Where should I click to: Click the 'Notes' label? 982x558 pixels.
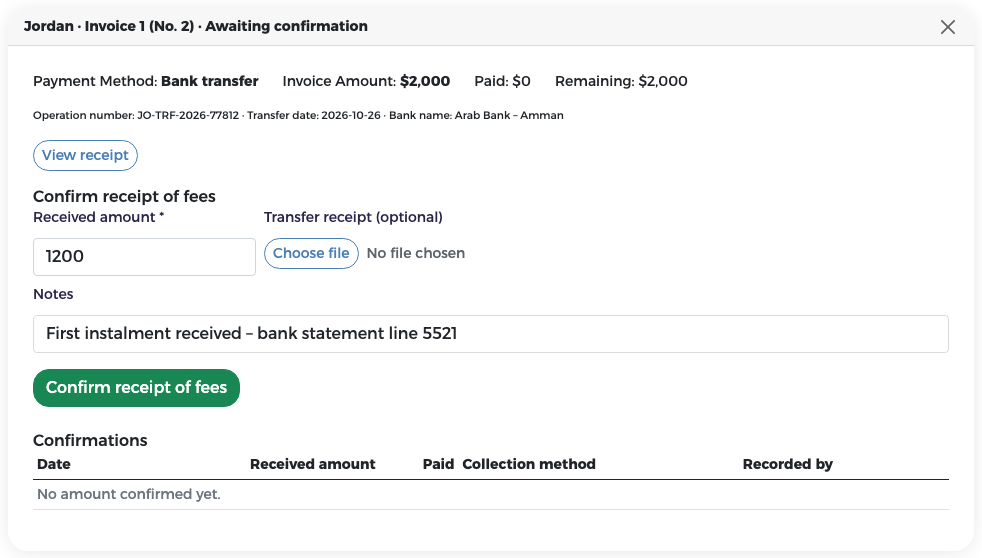53,294
